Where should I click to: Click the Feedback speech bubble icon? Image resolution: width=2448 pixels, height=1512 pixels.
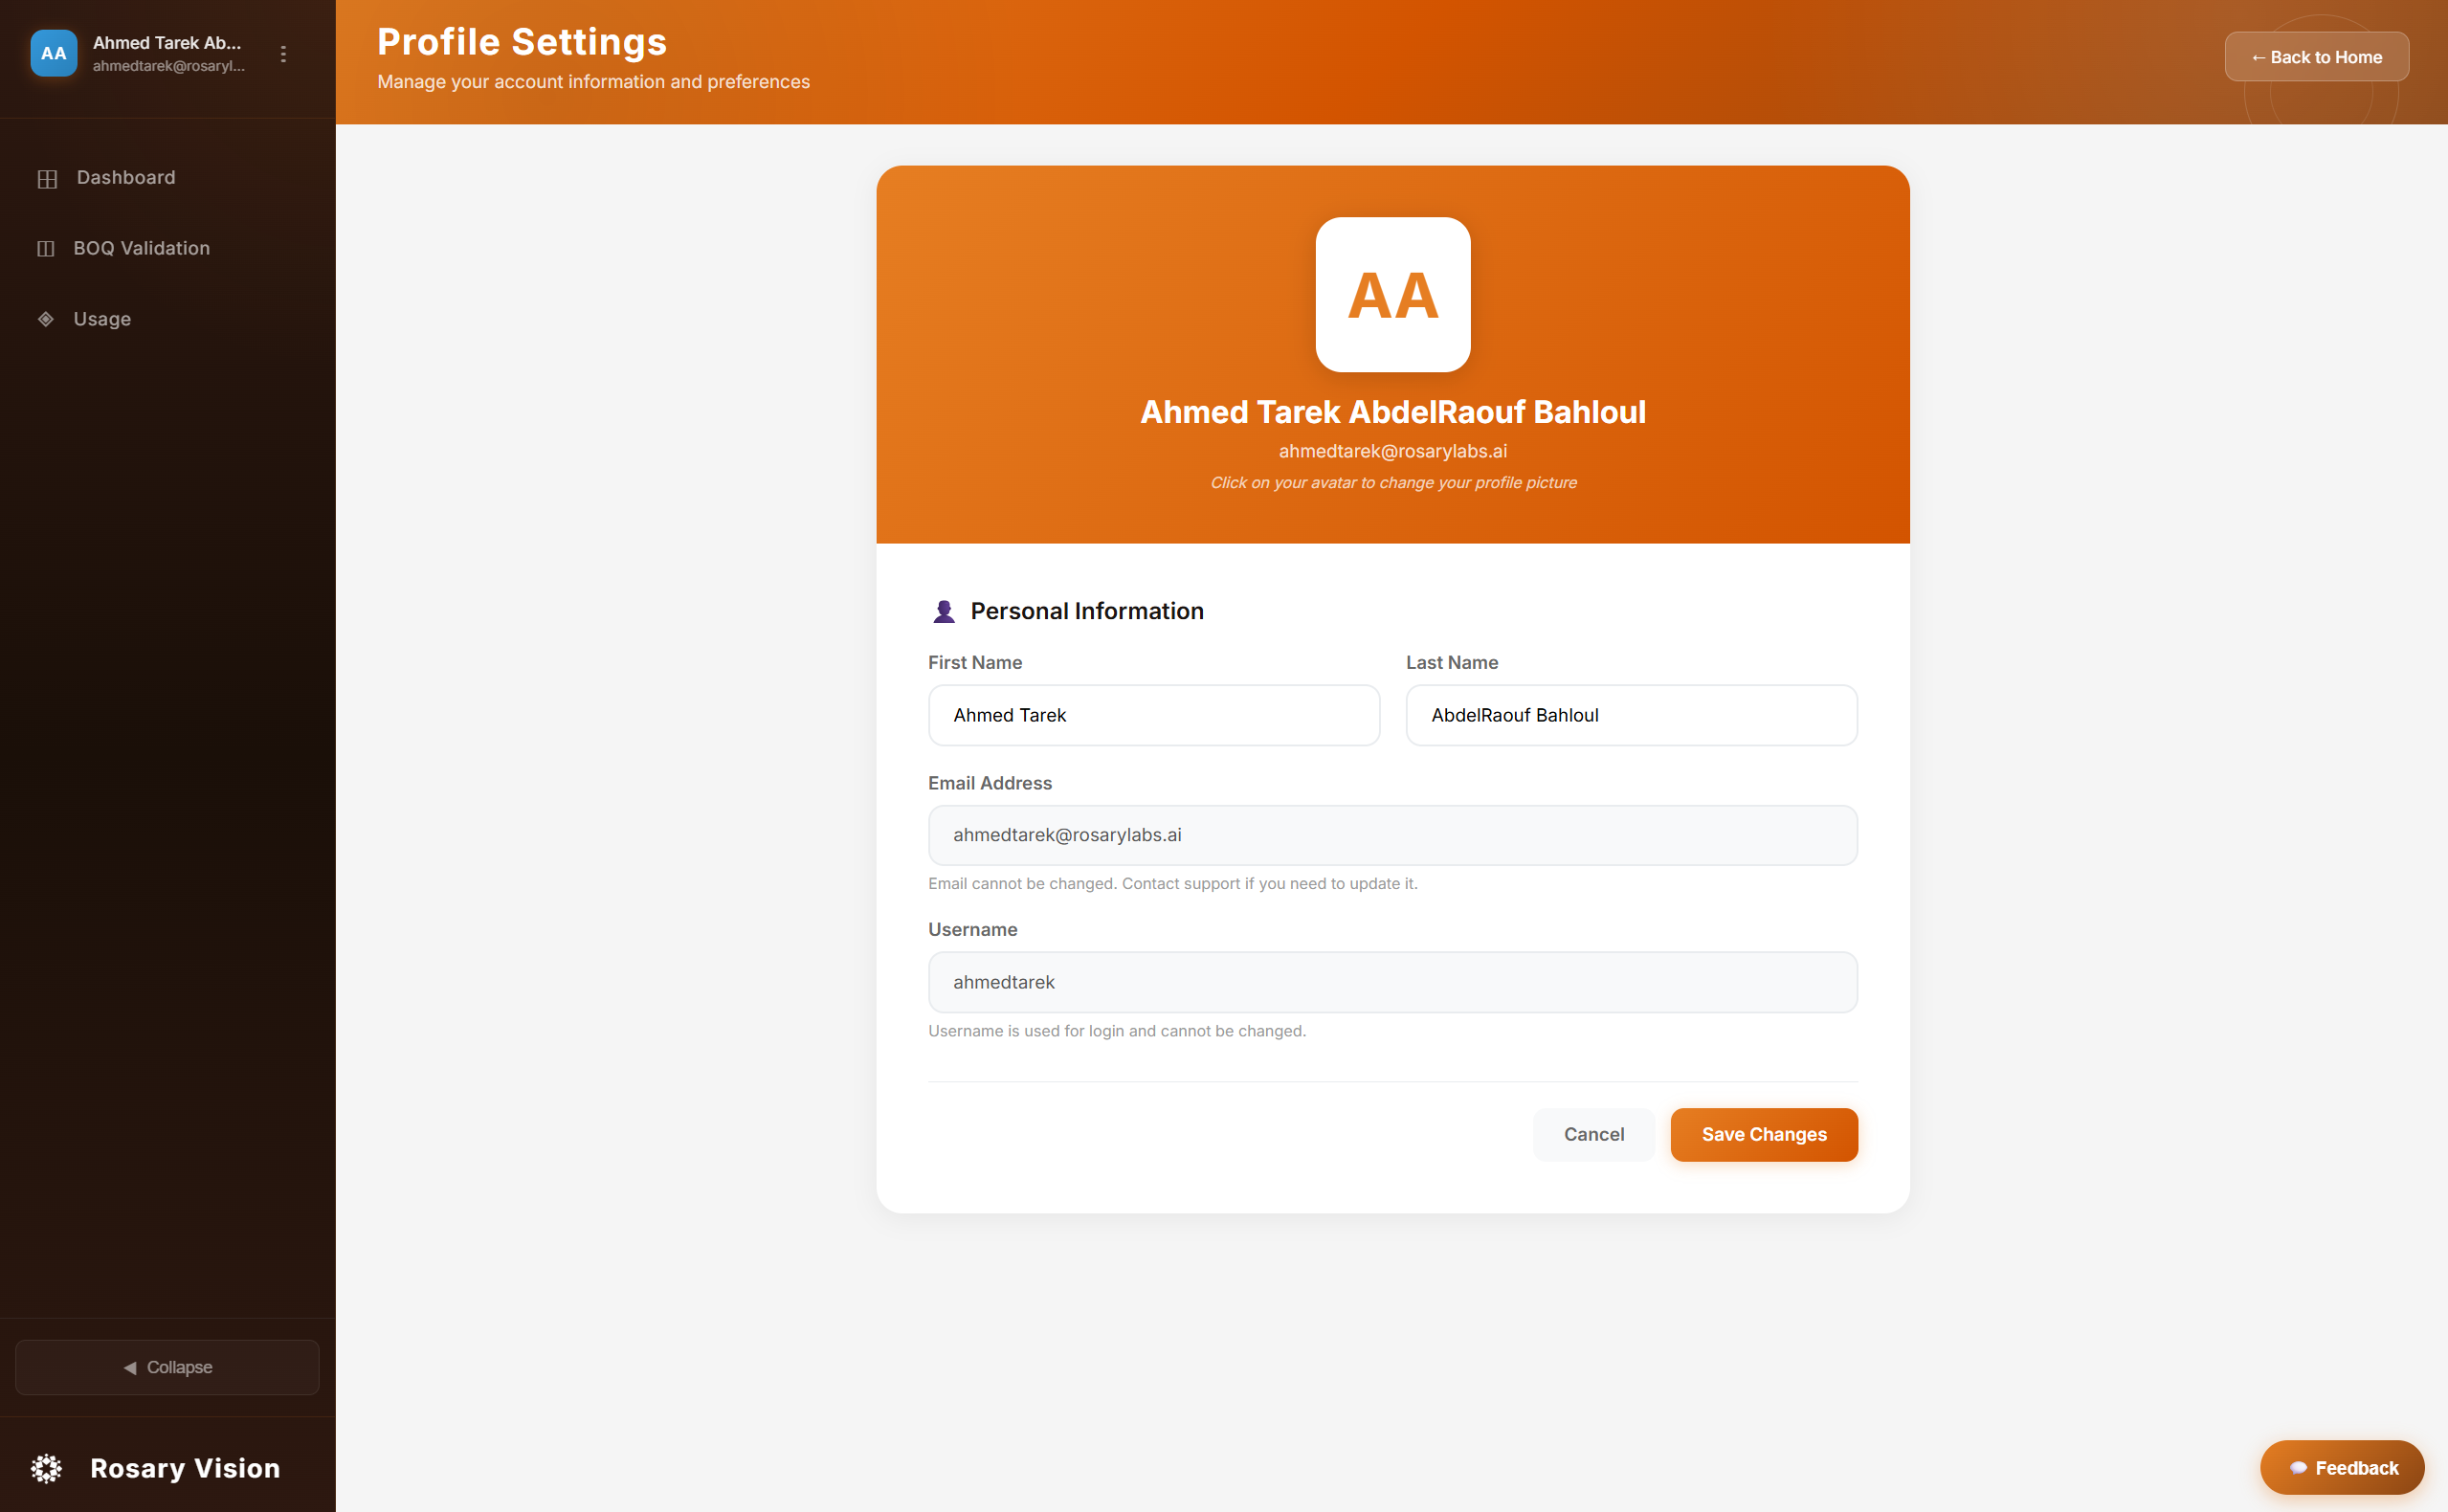(2298, 1468)
